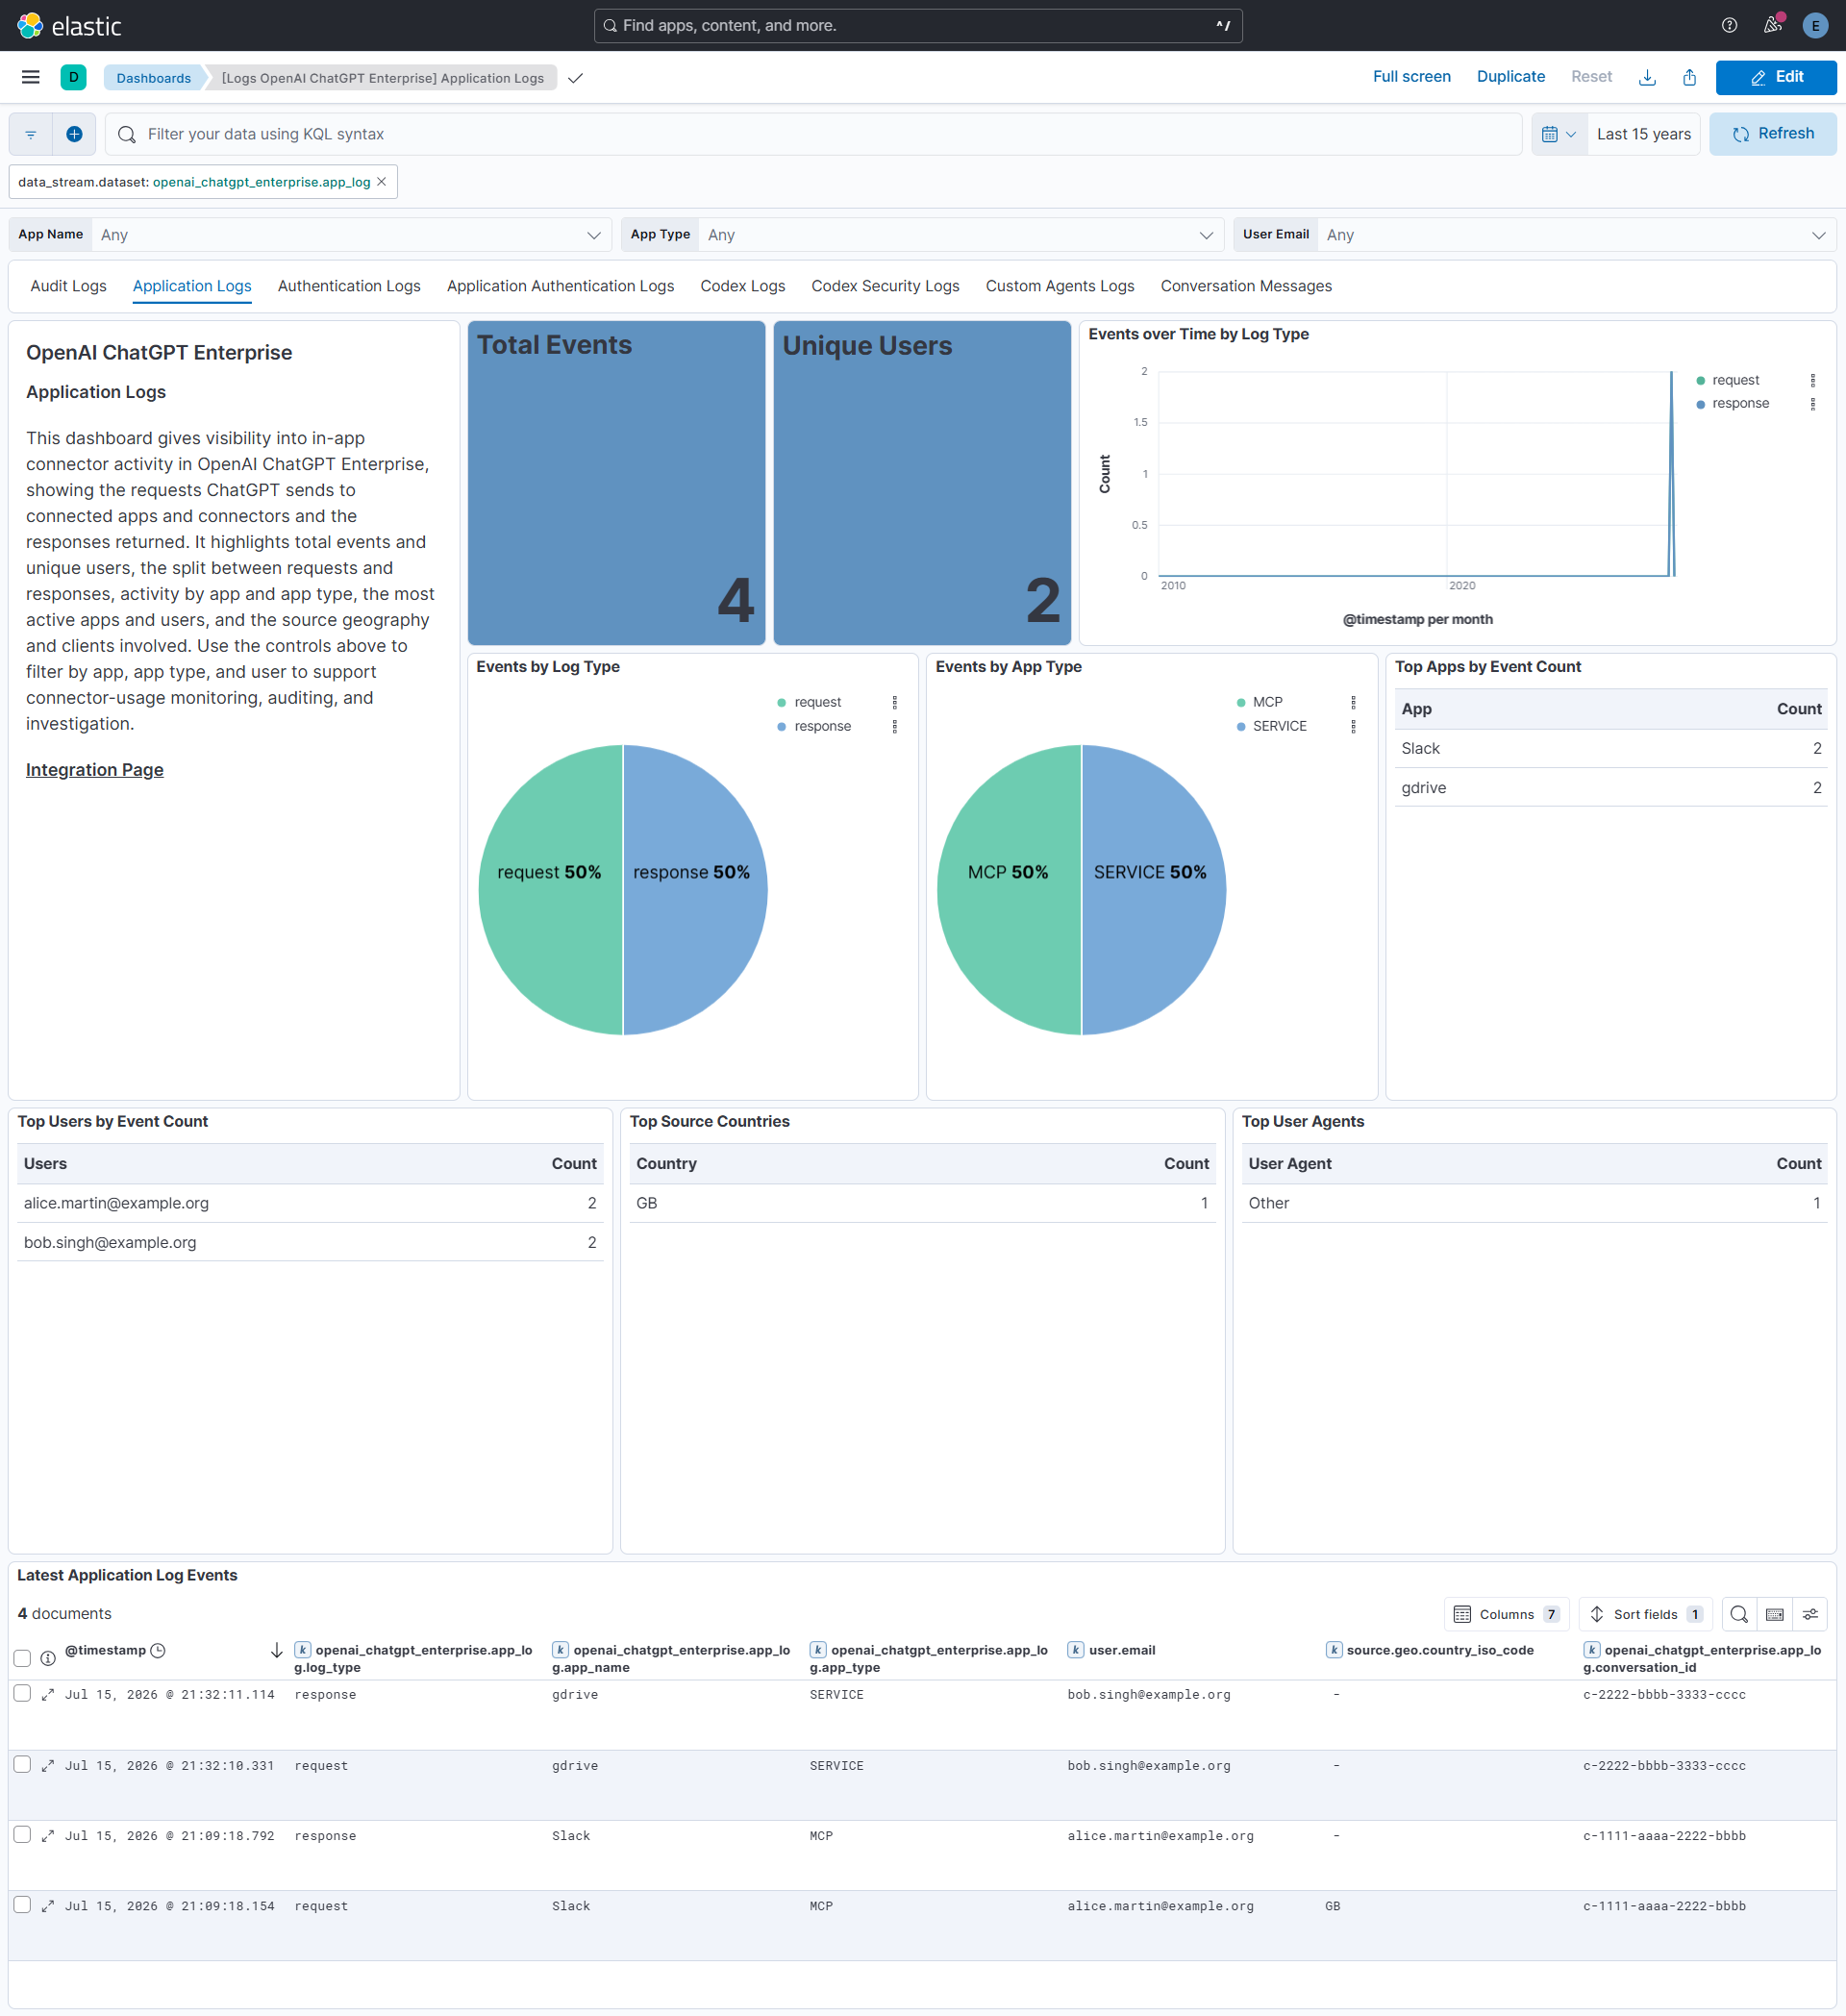Screen dimensions: 1846x2016
Task: Open options for SERVICE legend entry
Action: tap(1353, 727)
